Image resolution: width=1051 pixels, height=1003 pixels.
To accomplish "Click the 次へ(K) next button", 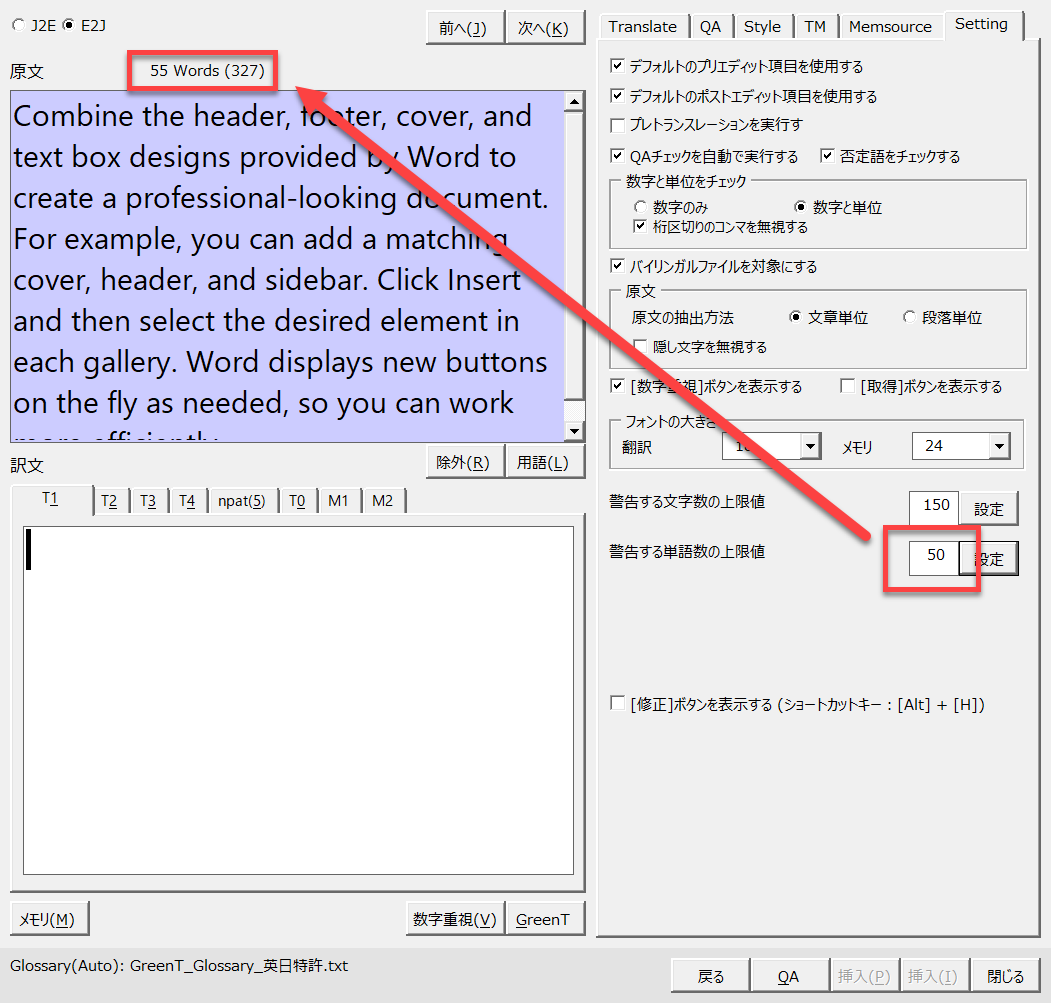I will (544, 28).
